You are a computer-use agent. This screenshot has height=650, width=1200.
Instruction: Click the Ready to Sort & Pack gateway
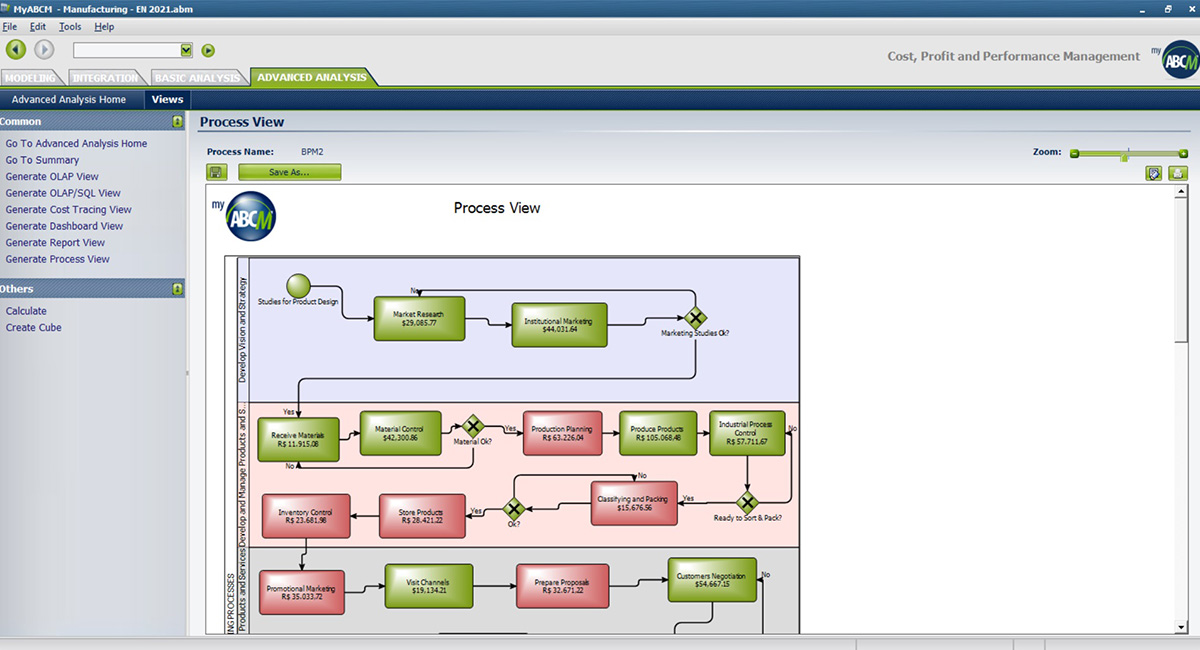coord(747,502)
